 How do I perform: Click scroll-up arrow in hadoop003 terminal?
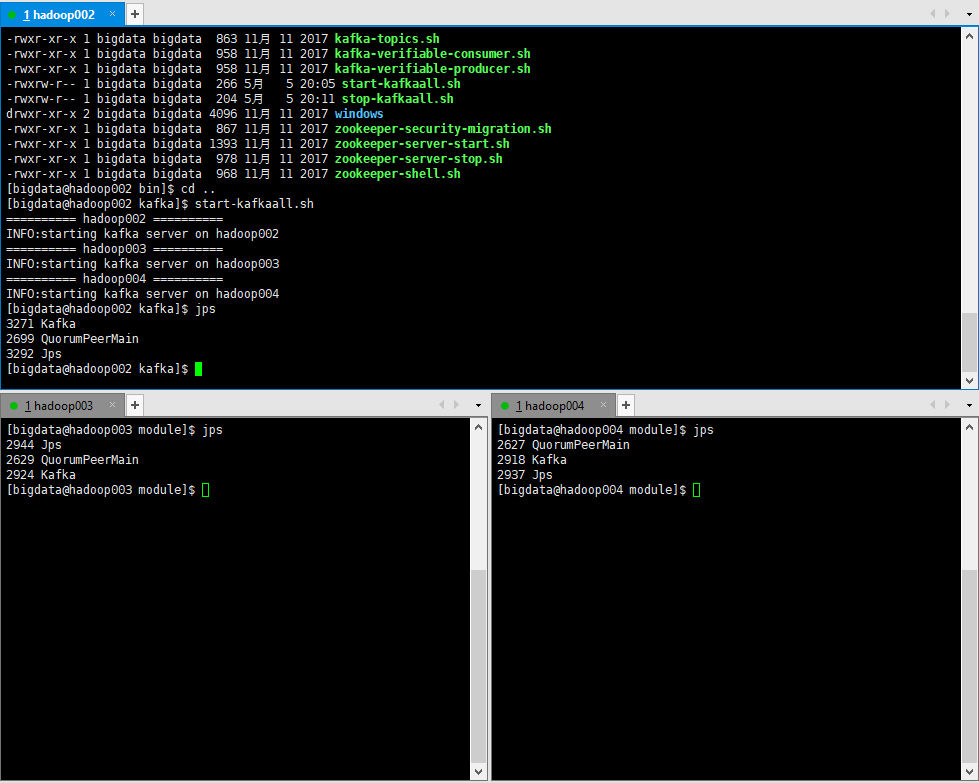(x=478, y=428)
